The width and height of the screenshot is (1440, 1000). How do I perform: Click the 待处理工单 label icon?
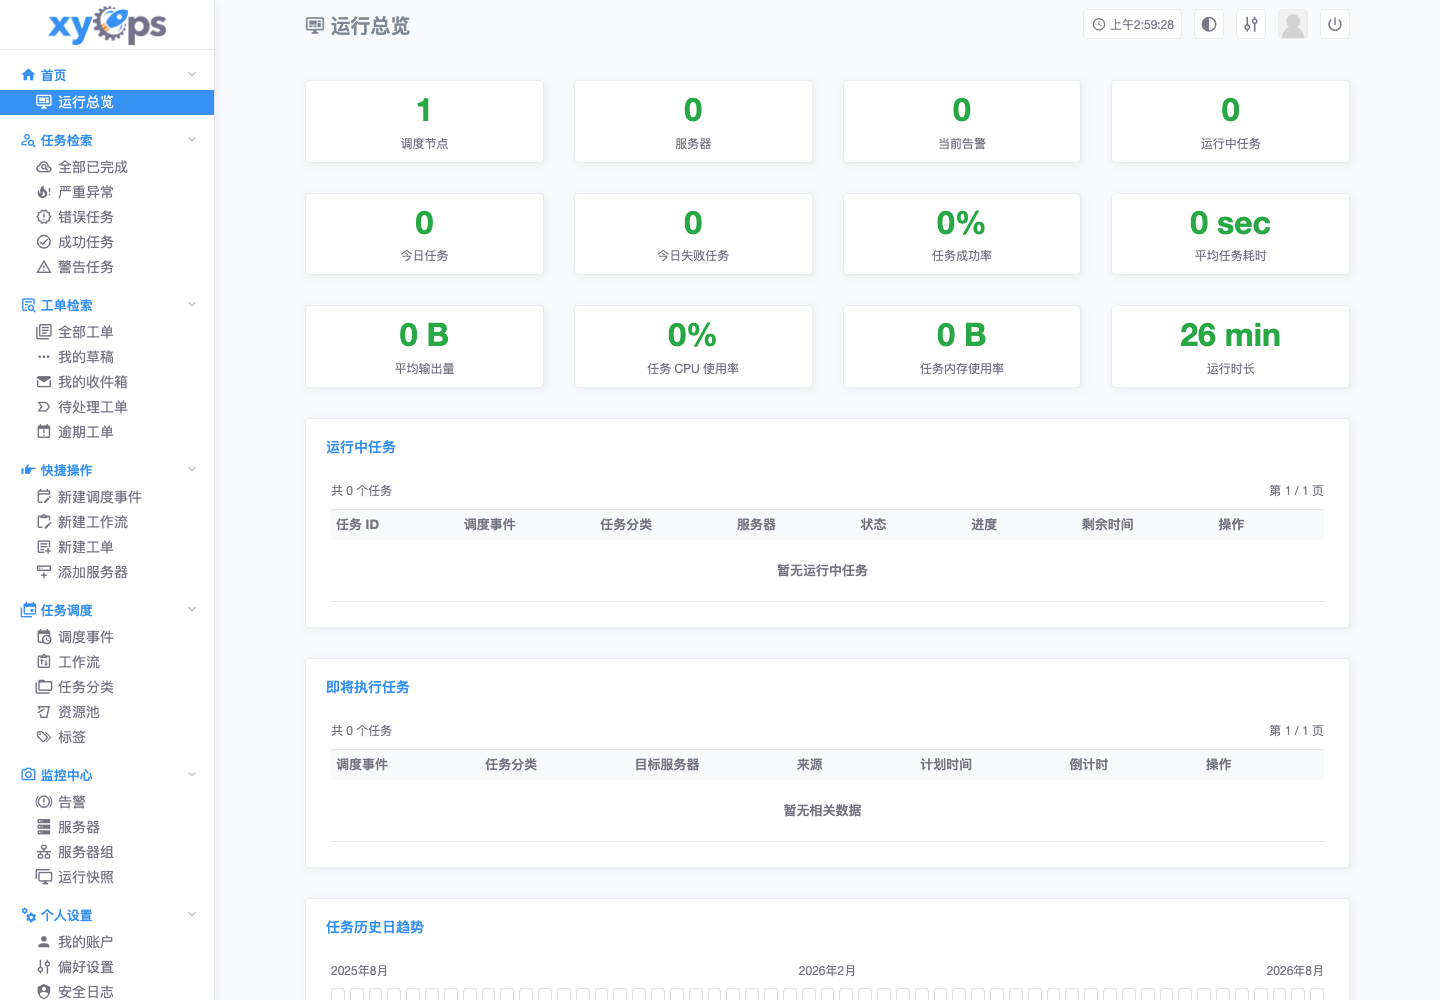(44, 407)
